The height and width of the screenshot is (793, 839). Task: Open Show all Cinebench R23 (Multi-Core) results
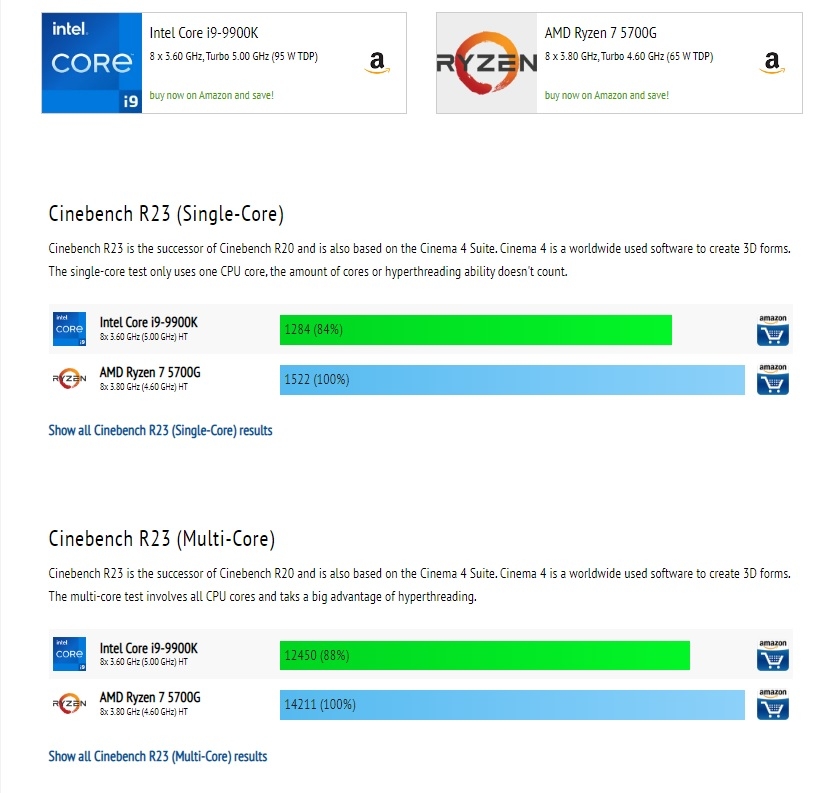coord(158,757)
